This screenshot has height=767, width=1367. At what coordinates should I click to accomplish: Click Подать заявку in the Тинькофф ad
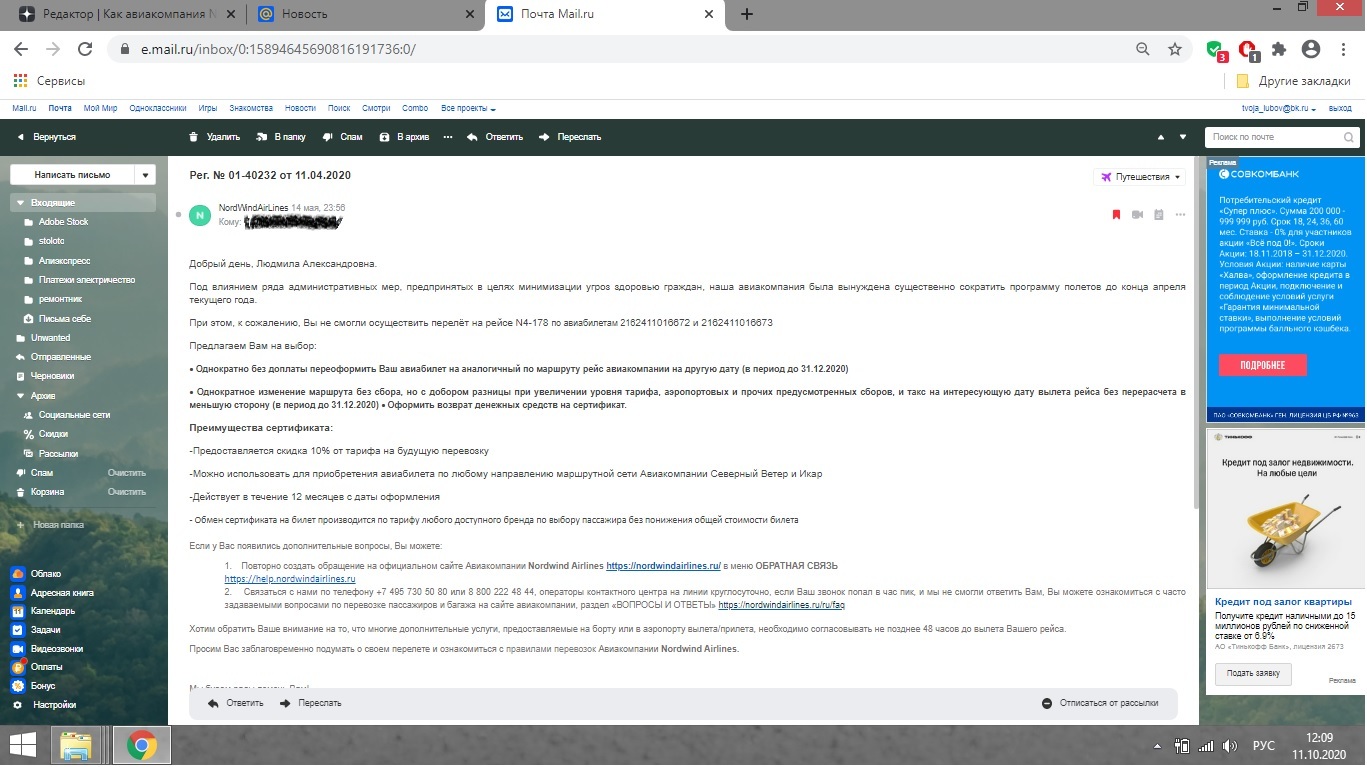pos(1253,673)
